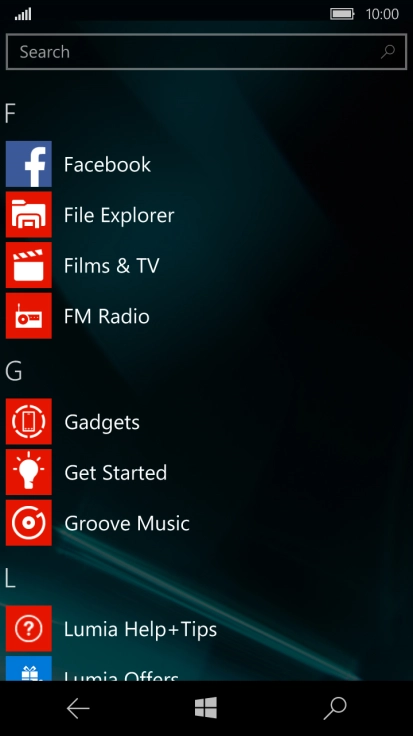The height and width of the screenshot is (736, 413).
Task: Return home with the Windows Start button
Action: pyautogui.click(x=206, y=708)
